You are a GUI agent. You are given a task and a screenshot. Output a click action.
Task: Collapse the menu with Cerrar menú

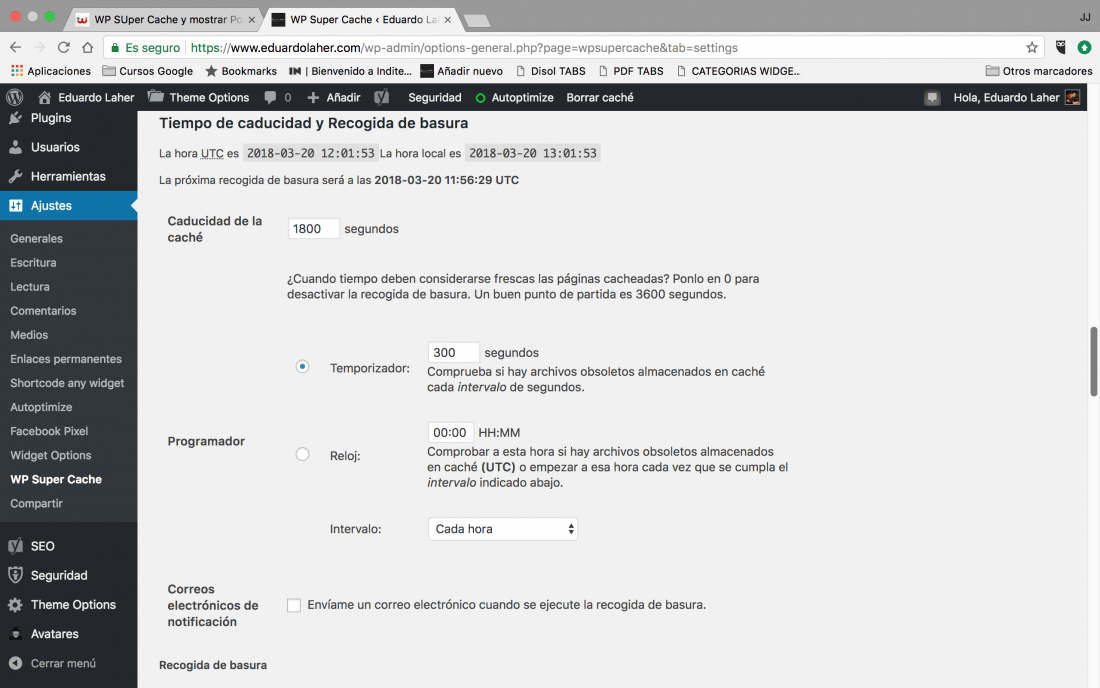(x=69, y=663)
